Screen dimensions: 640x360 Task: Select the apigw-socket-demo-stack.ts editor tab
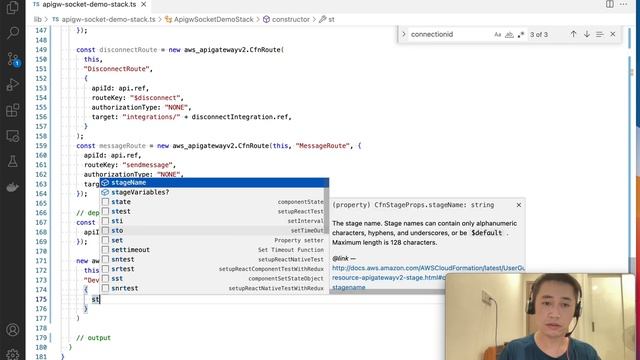click(x=89, y=4)
